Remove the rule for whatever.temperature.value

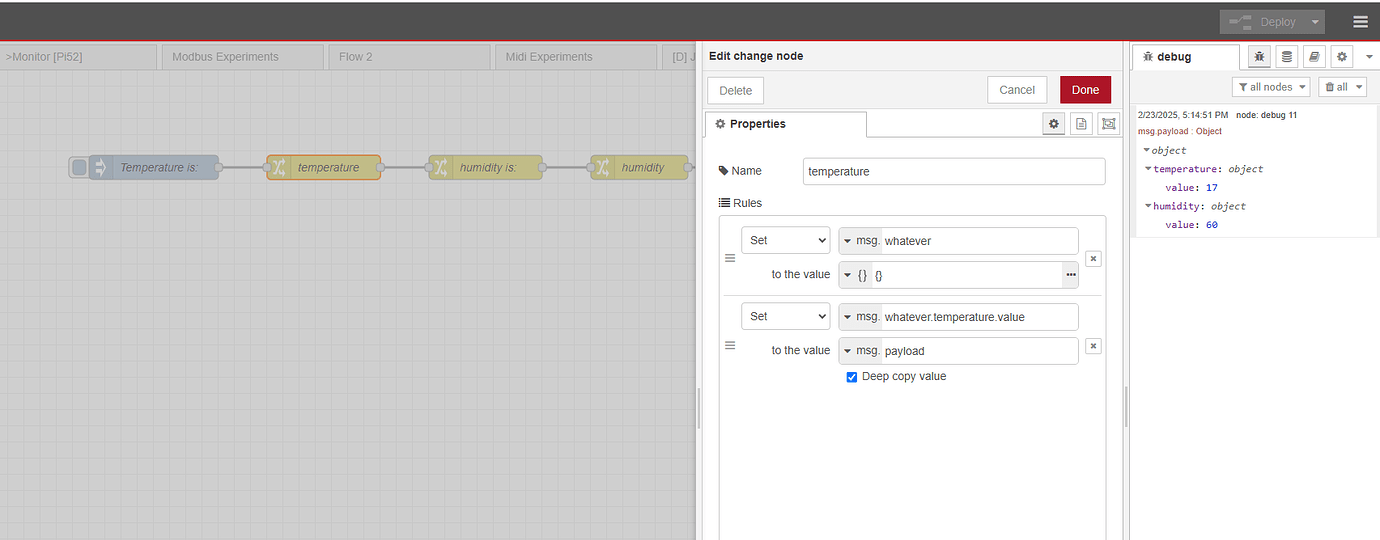(1093, 346)
